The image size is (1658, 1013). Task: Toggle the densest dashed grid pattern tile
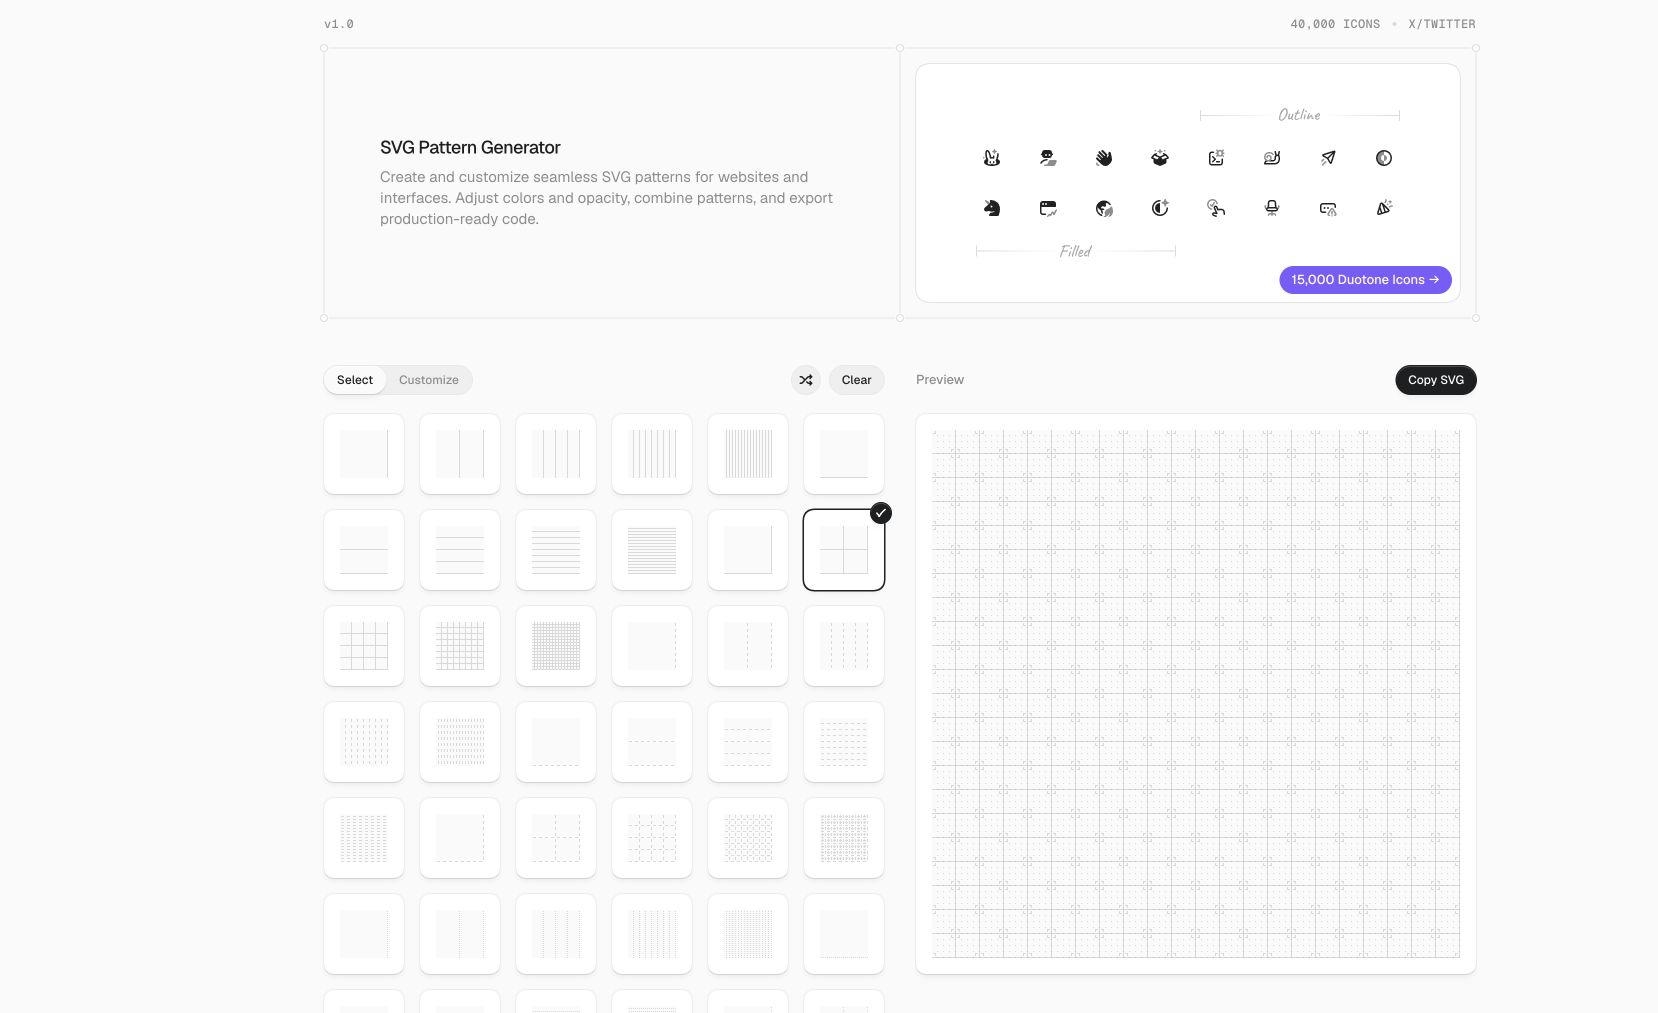[844, 838]
